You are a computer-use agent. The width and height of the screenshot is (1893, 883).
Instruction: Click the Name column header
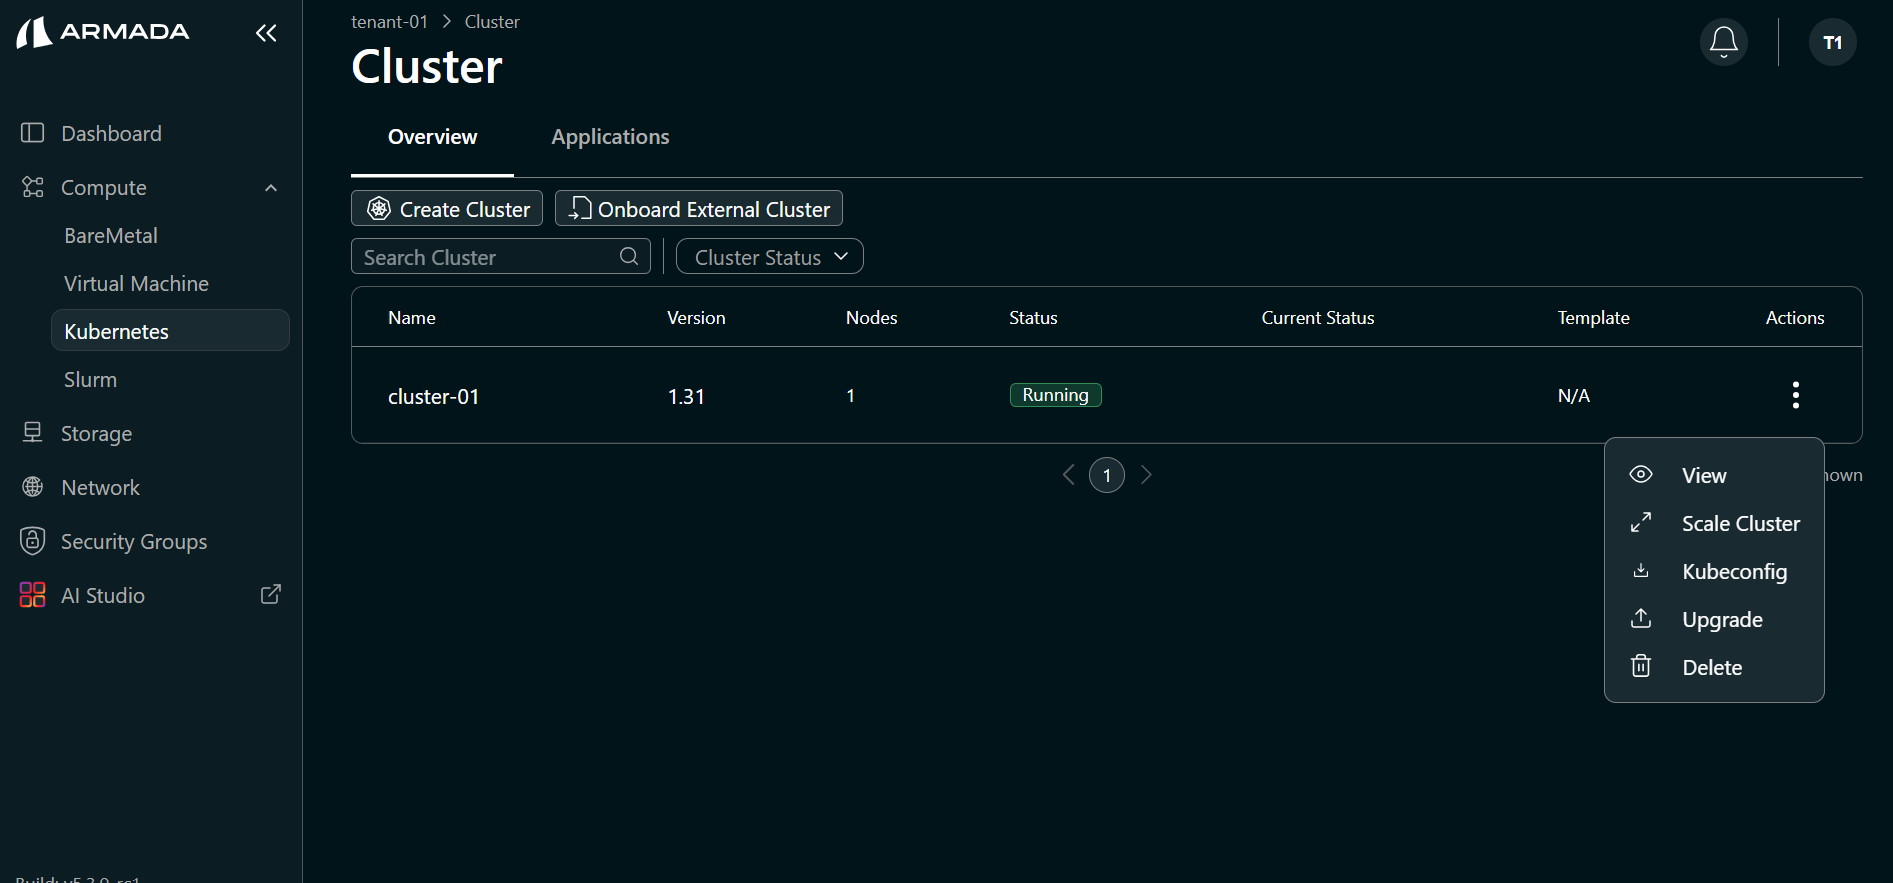pyautogui.click(x=412, y=318)
